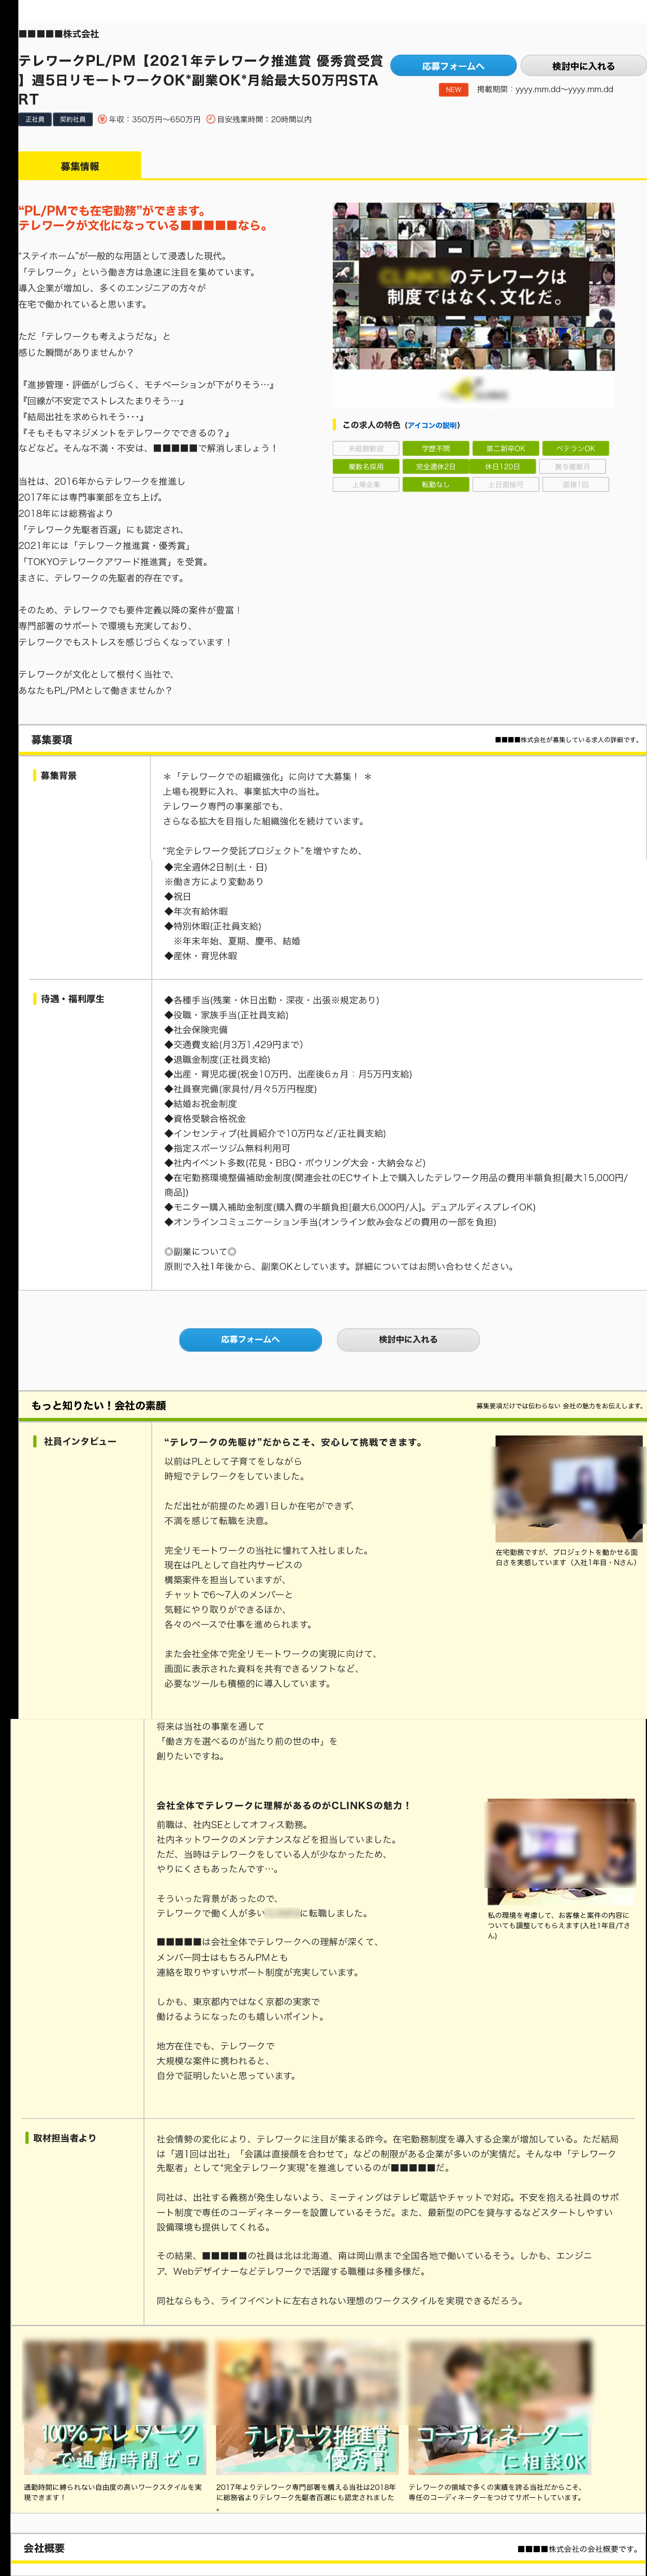Select the 募集情報 tab

coord(80,166)
